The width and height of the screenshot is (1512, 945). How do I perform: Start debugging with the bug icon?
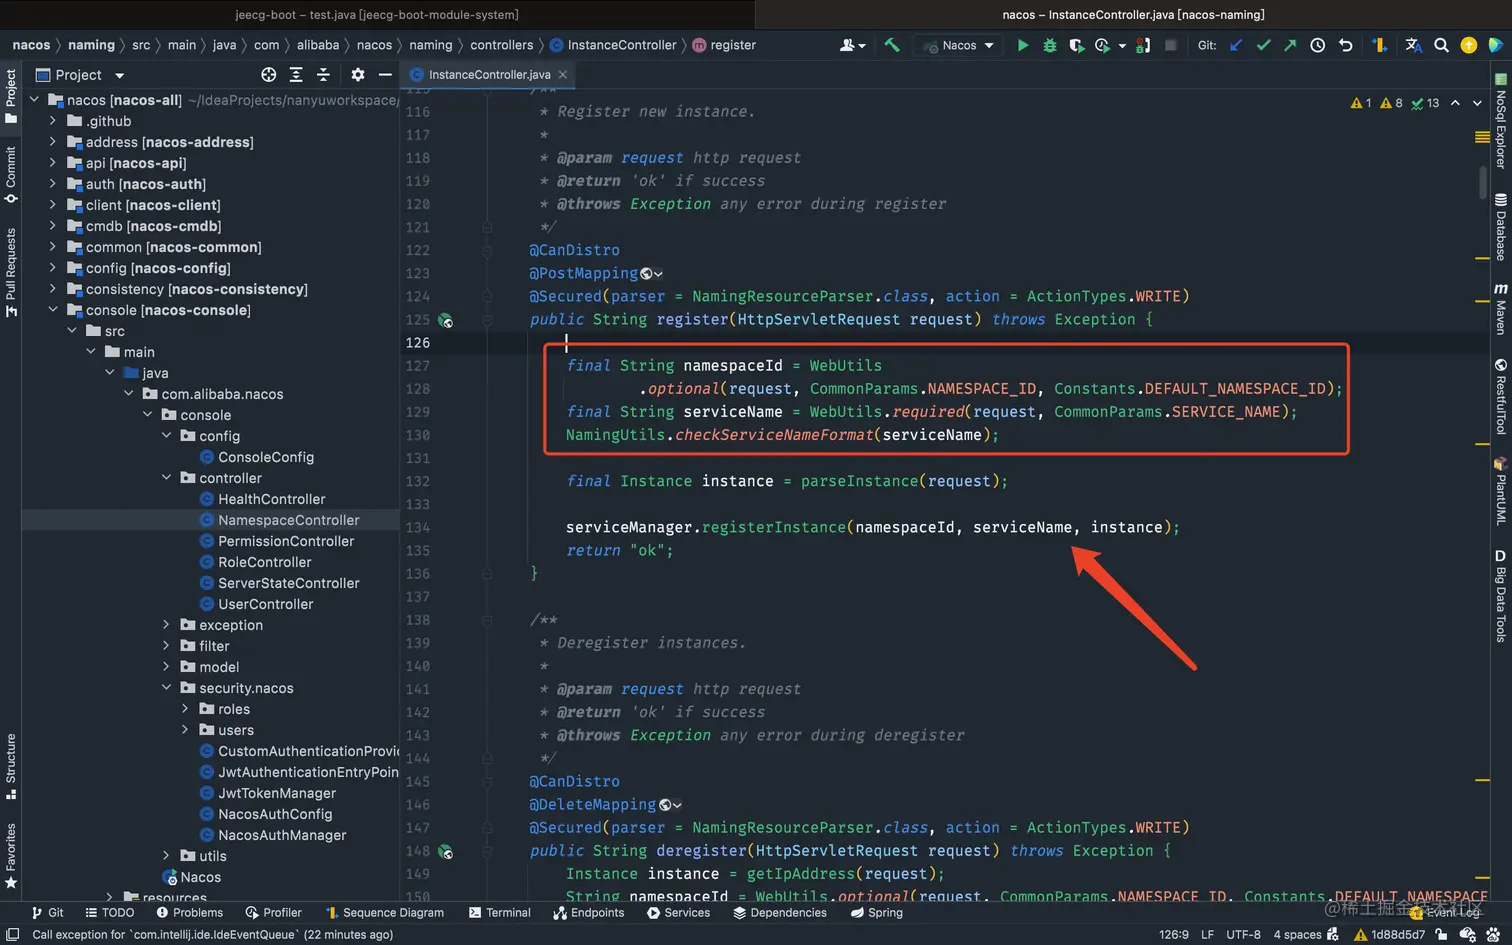pos(1049,45)
